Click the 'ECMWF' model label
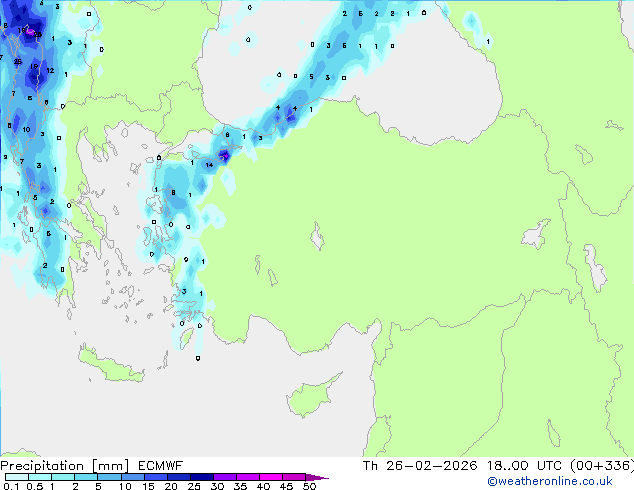The image size is (634, 490). click(161, 466)
